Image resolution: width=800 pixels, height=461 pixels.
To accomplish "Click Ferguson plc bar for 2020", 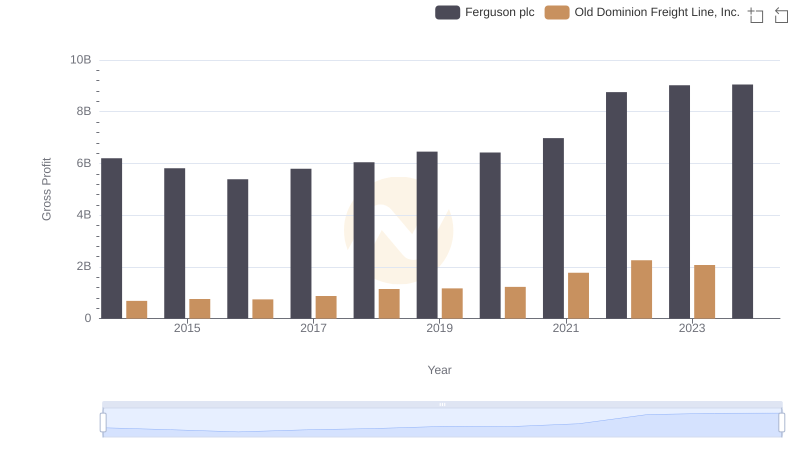I will (490, 236).
